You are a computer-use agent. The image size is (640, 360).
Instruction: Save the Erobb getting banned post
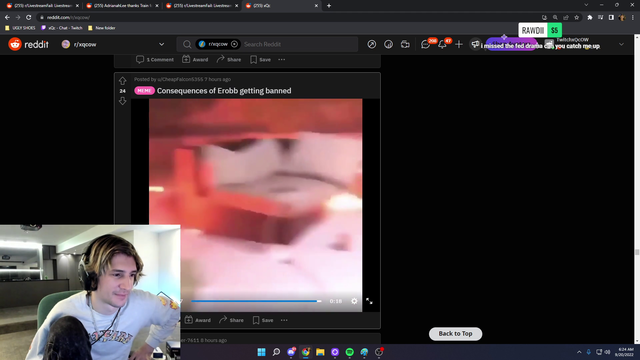[x=263, y=320]
